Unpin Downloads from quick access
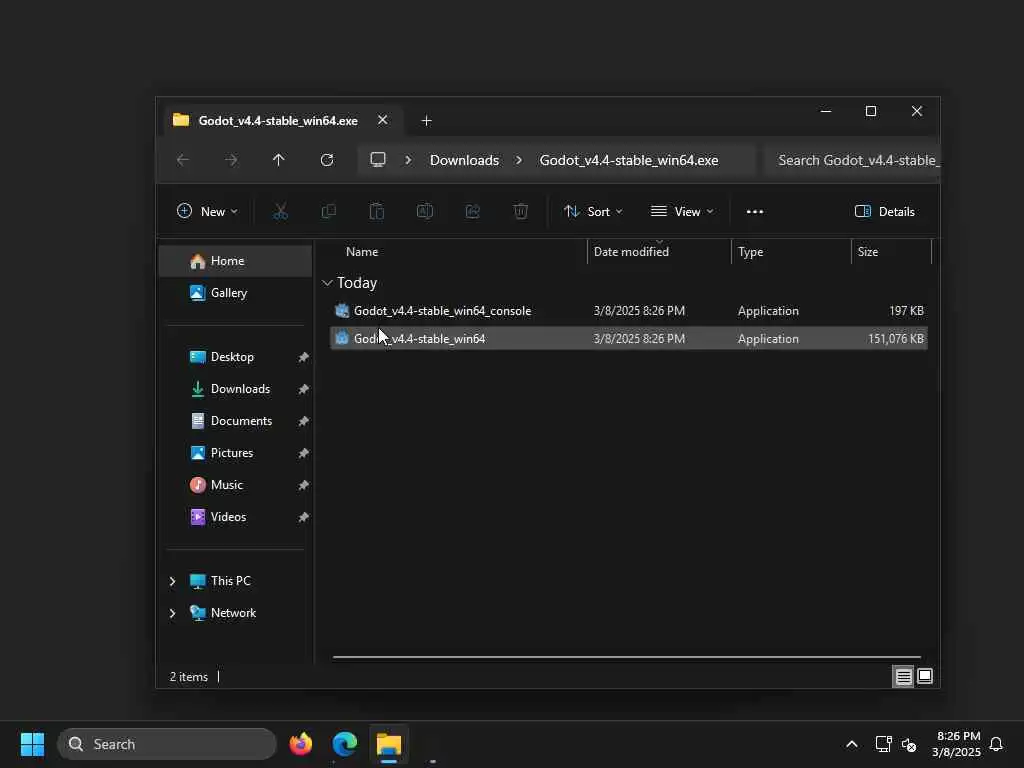Screen dimensions: 1024x768 click(x=304, y=389)
